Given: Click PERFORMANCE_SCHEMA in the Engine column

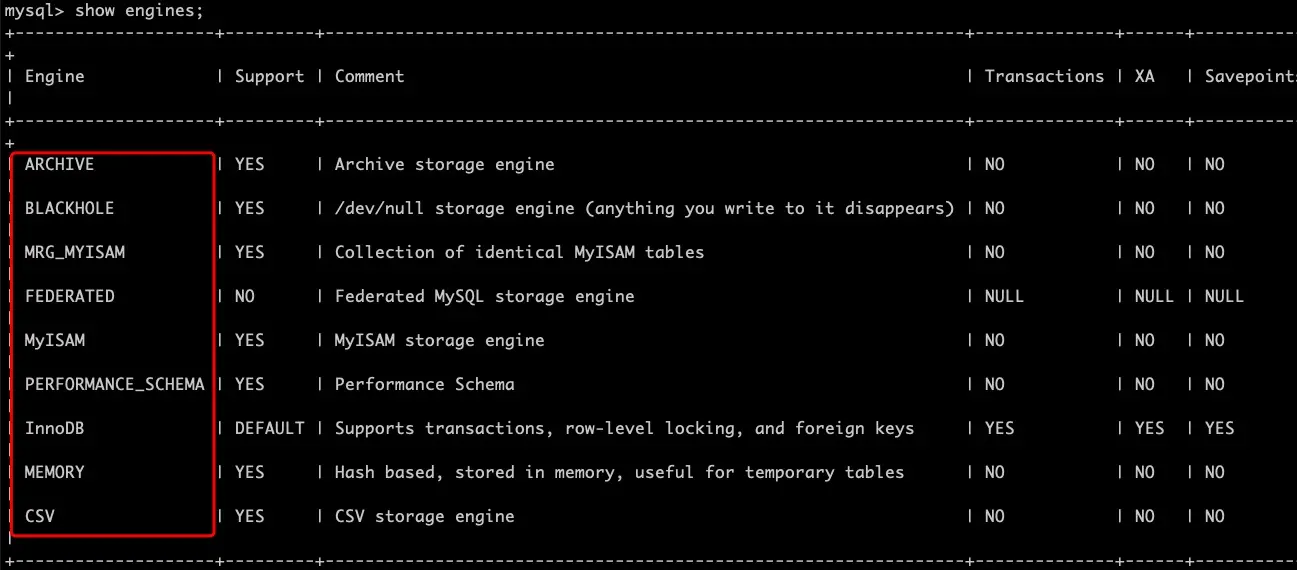Looking at the screenshot, I should pos(115,384).
